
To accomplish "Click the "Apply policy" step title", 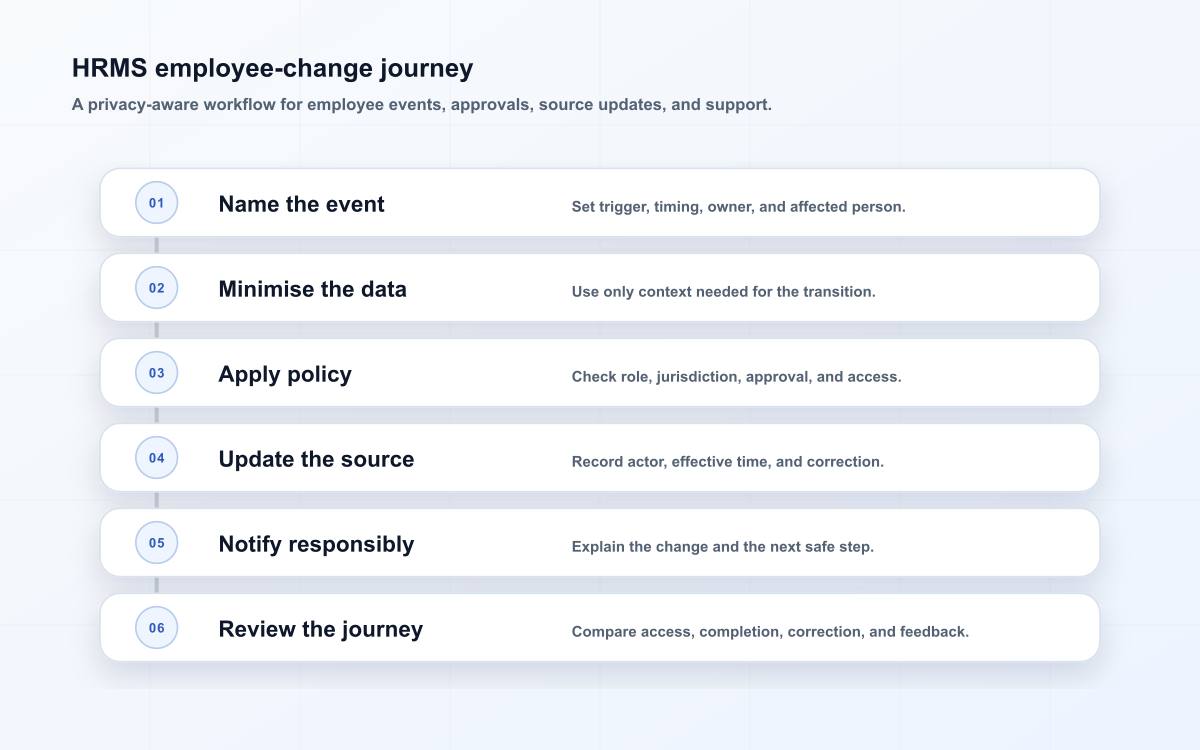I will coord(285,374).
